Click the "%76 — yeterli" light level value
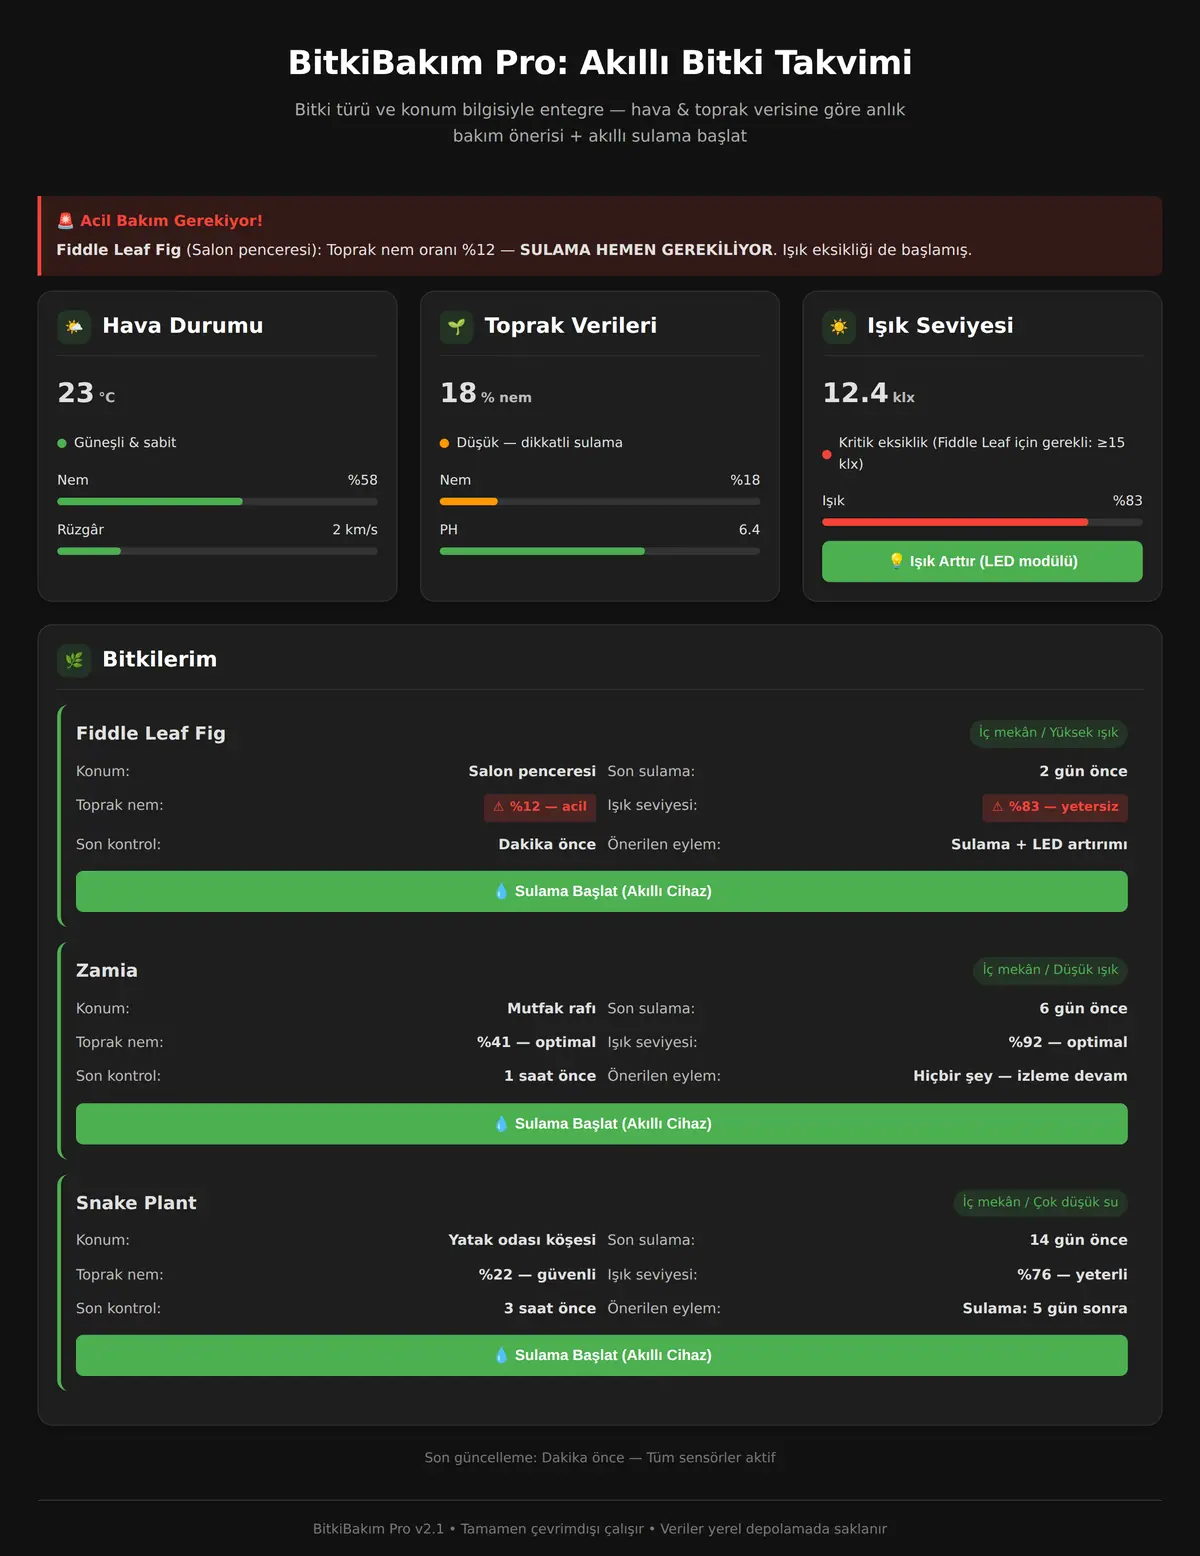Image resolution: width=1200 pixels, height=1556 pixels. tap(1072, 1275)
